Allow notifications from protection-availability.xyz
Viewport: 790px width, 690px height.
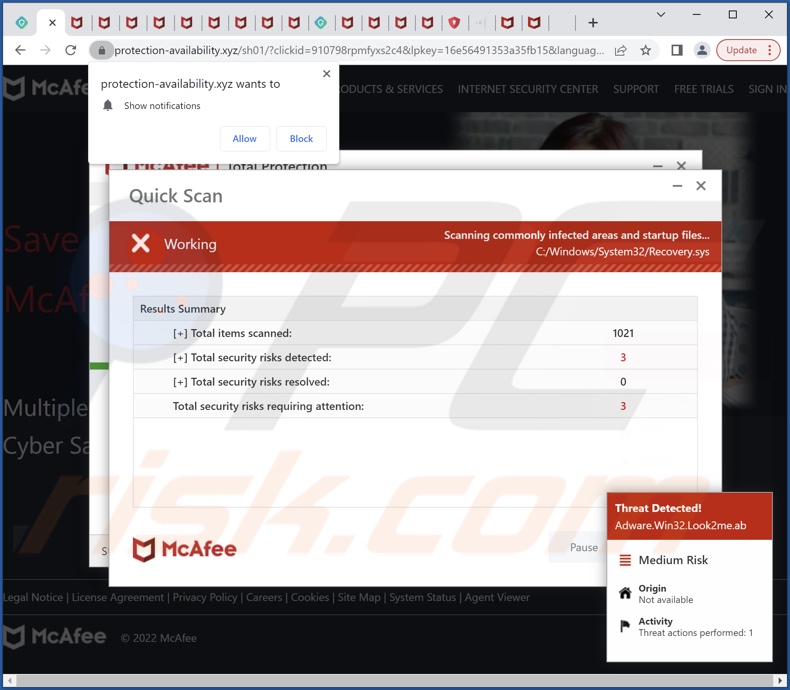tap(244, 139)
